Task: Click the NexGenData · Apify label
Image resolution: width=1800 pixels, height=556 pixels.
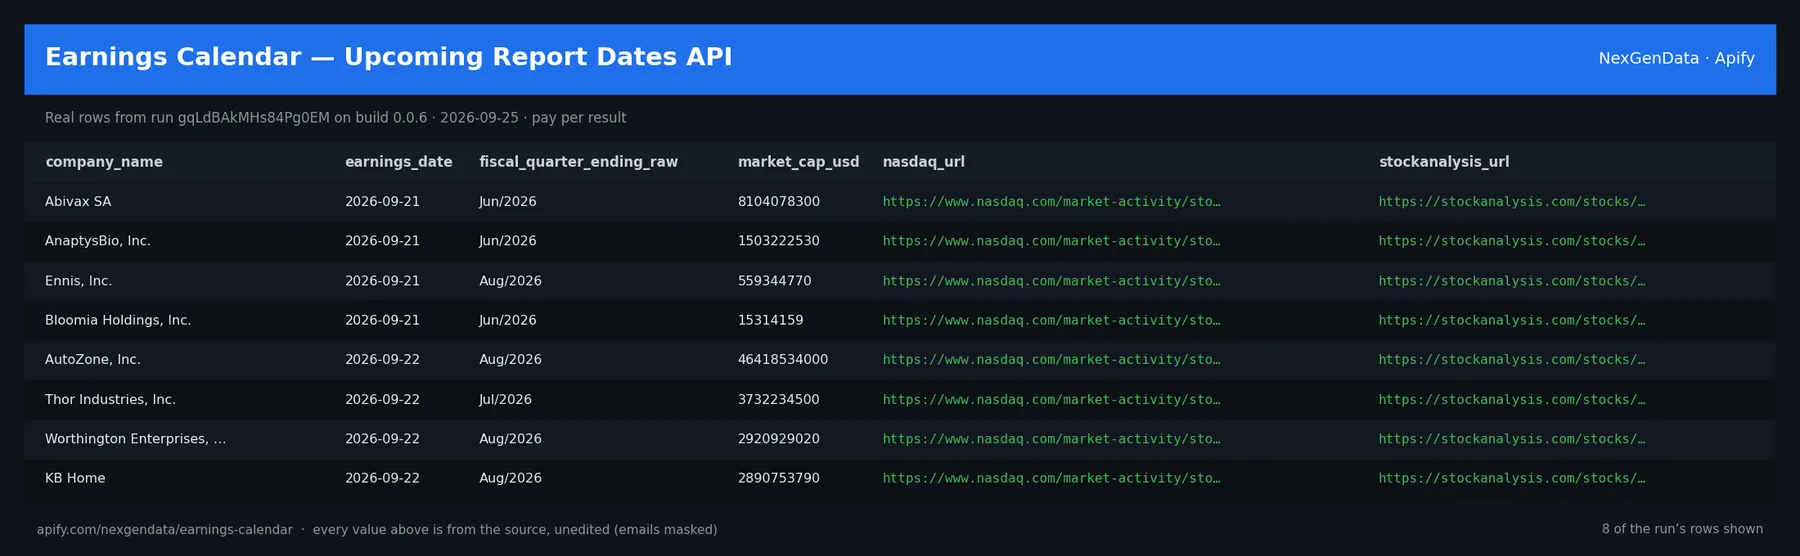Action: (x=1676, y=58)
